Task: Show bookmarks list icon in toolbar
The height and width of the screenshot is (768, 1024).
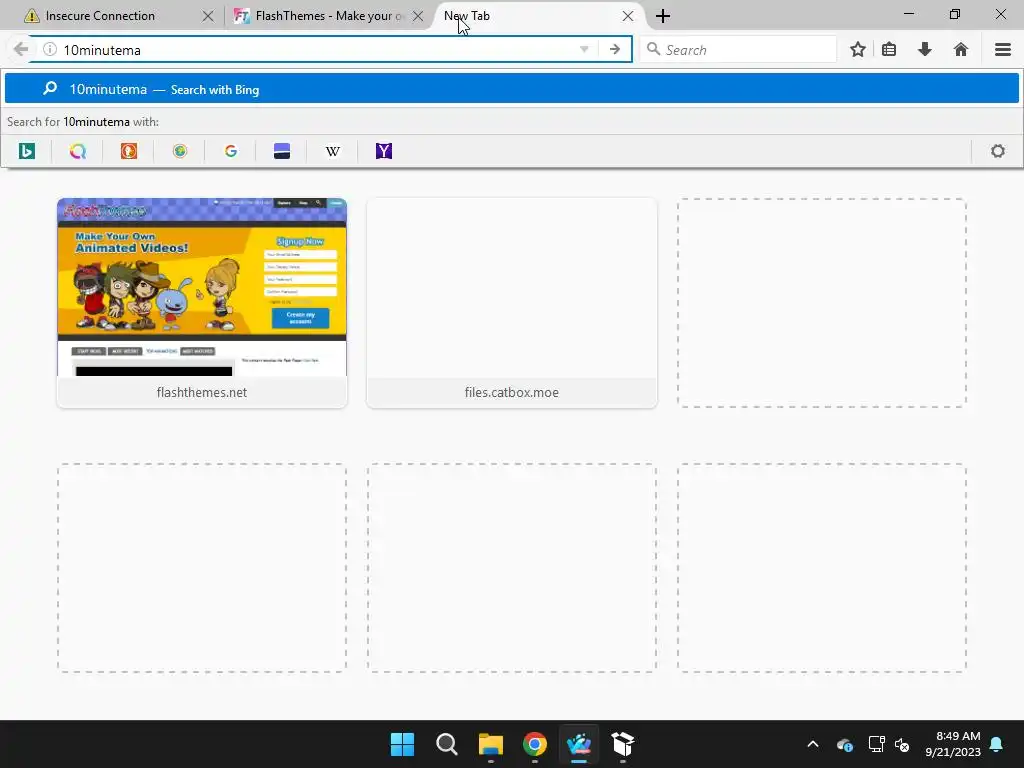Action: coord(889,50)
